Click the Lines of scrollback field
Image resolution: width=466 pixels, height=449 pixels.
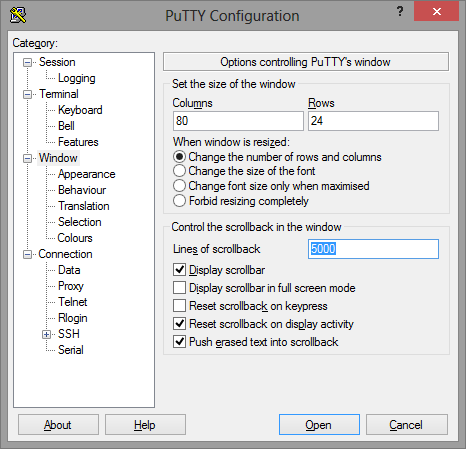[x=373, y=249]
